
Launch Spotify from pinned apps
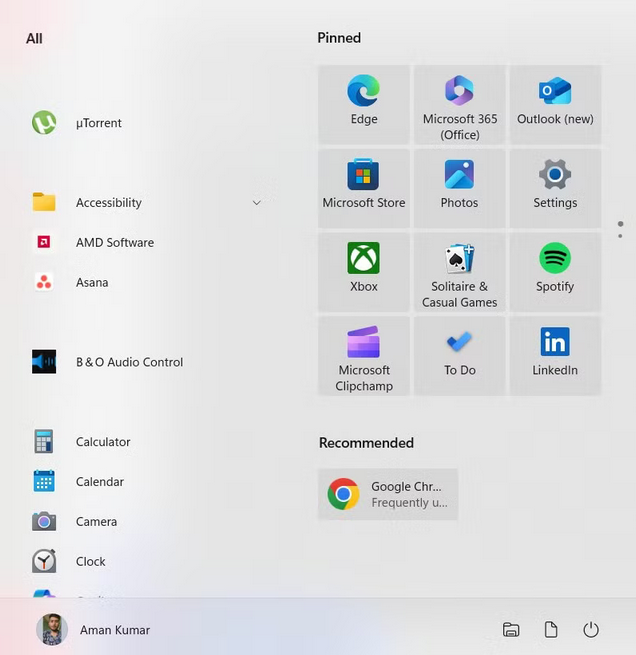click(x=555, y=272)
